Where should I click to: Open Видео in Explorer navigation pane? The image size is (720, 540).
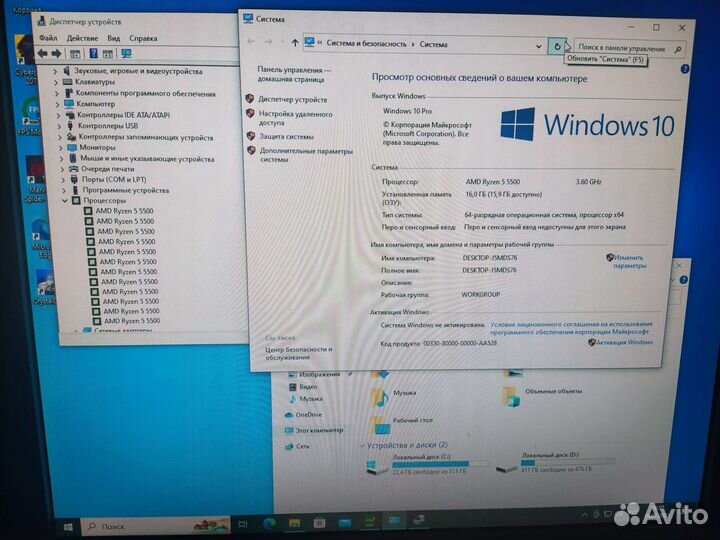tap(308, 387)
